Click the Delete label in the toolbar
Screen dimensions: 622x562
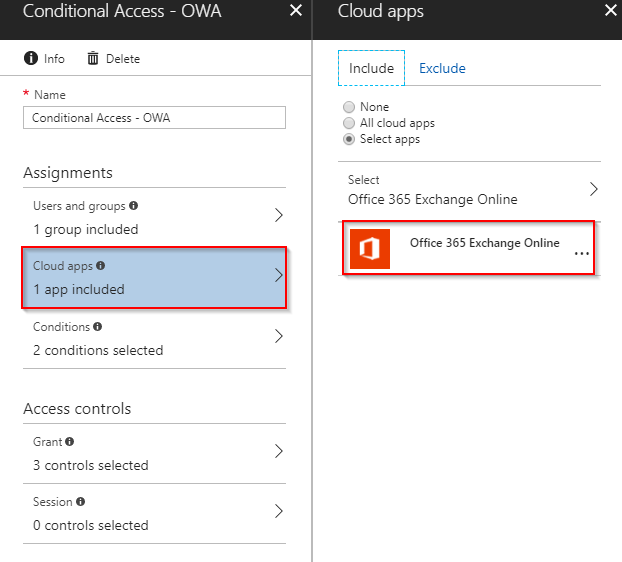click(123, 59)
